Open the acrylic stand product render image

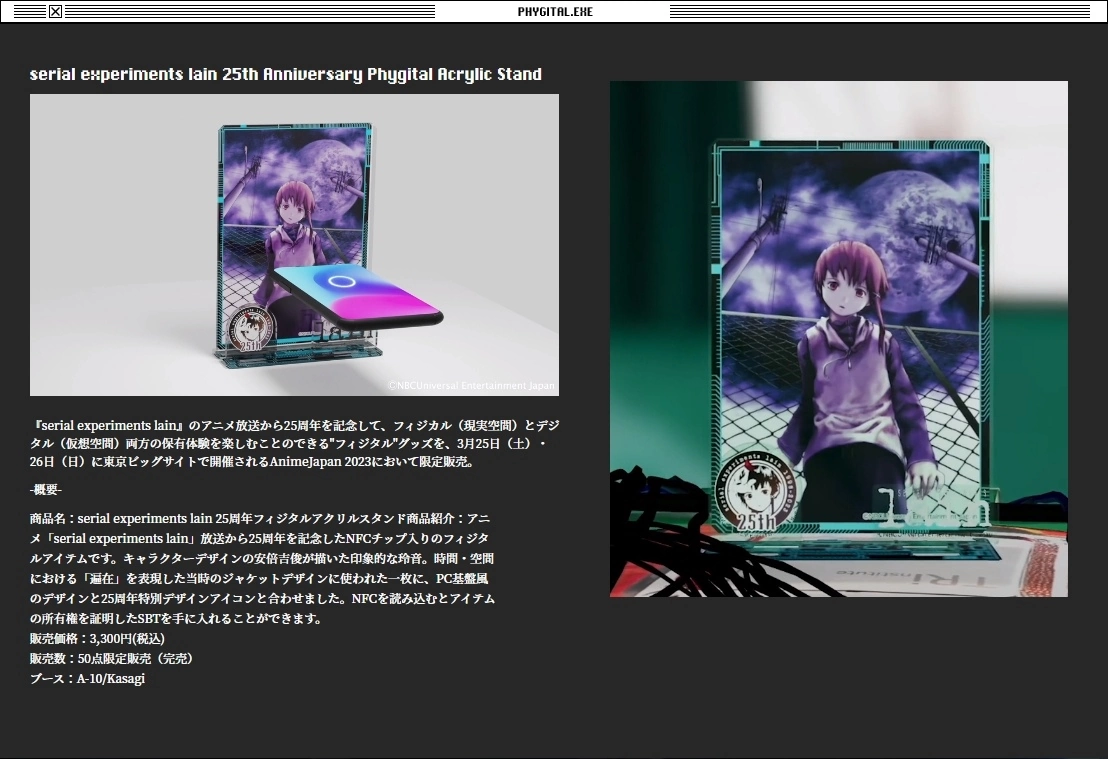click(x=294, y=245)
